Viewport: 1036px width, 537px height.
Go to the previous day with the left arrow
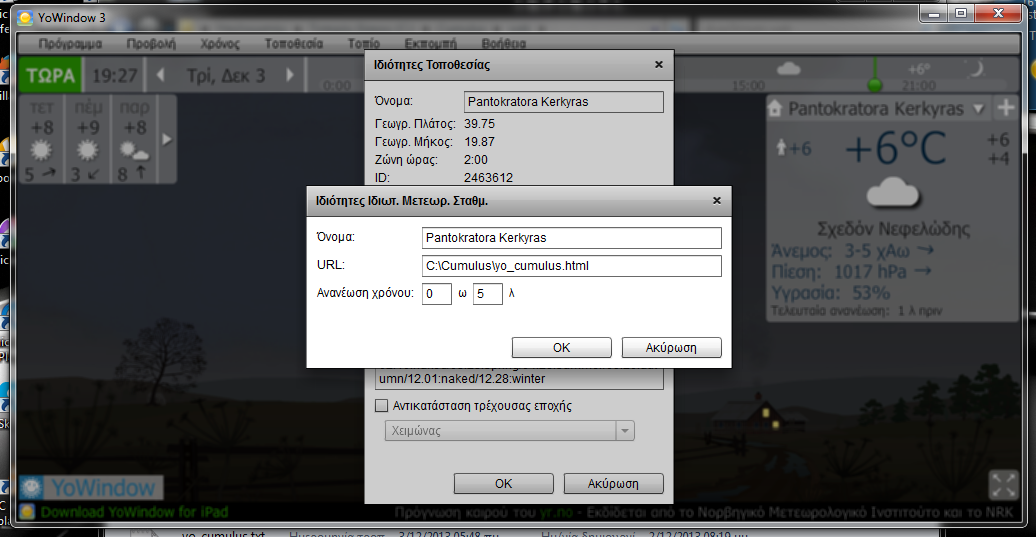click(160, 75)
